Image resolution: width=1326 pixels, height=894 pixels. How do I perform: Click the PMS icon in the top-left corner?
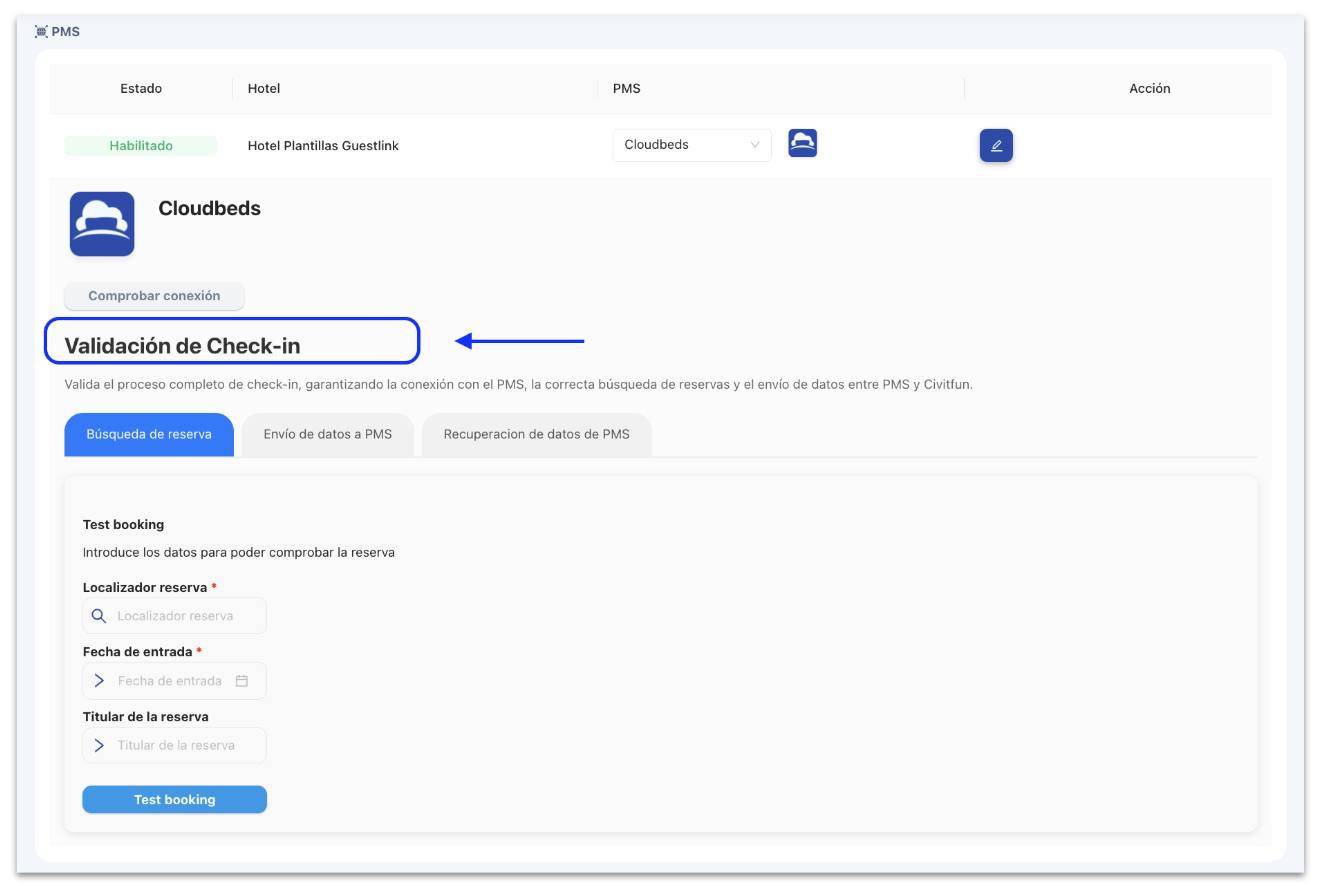[x=41, y=31]
